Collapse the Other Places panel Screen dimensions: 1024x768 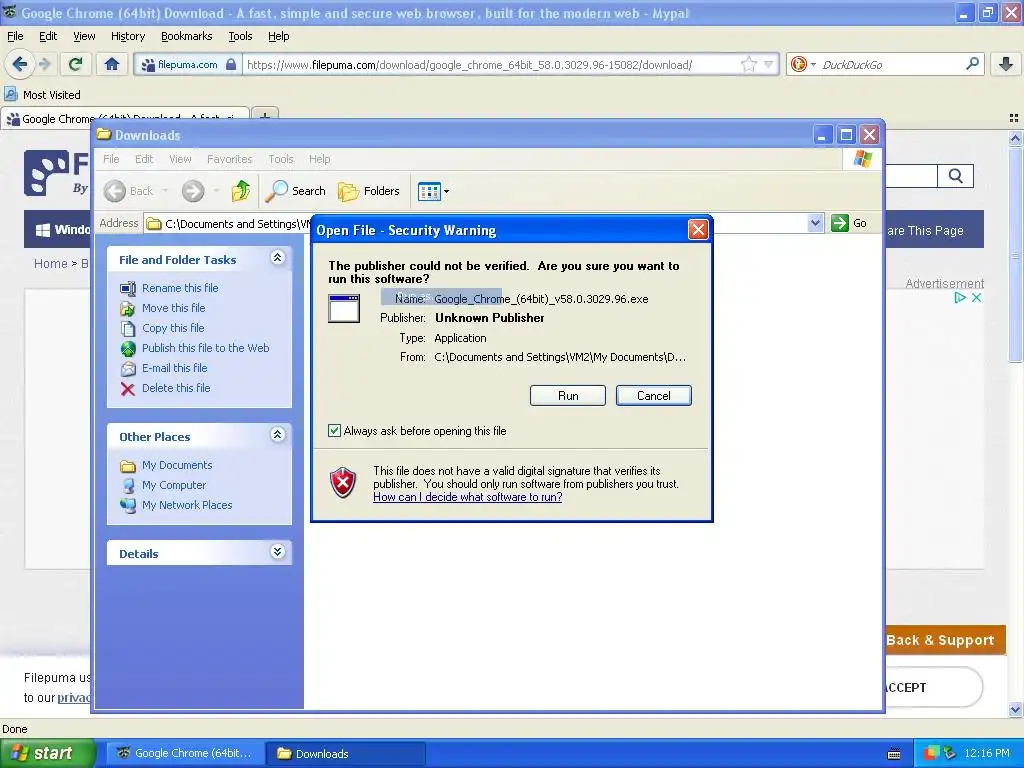278,434
